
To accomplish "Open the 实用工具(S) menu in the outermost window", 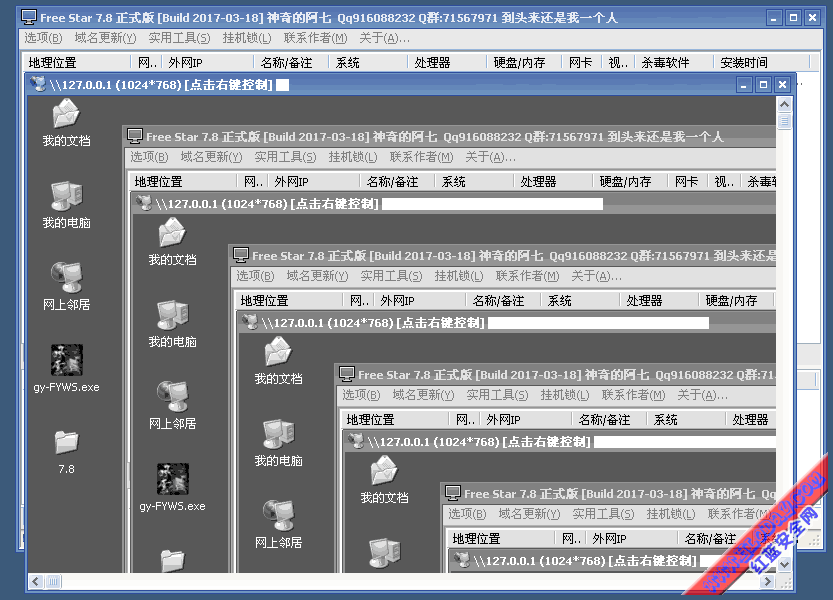I will click(x=179, y=38).
